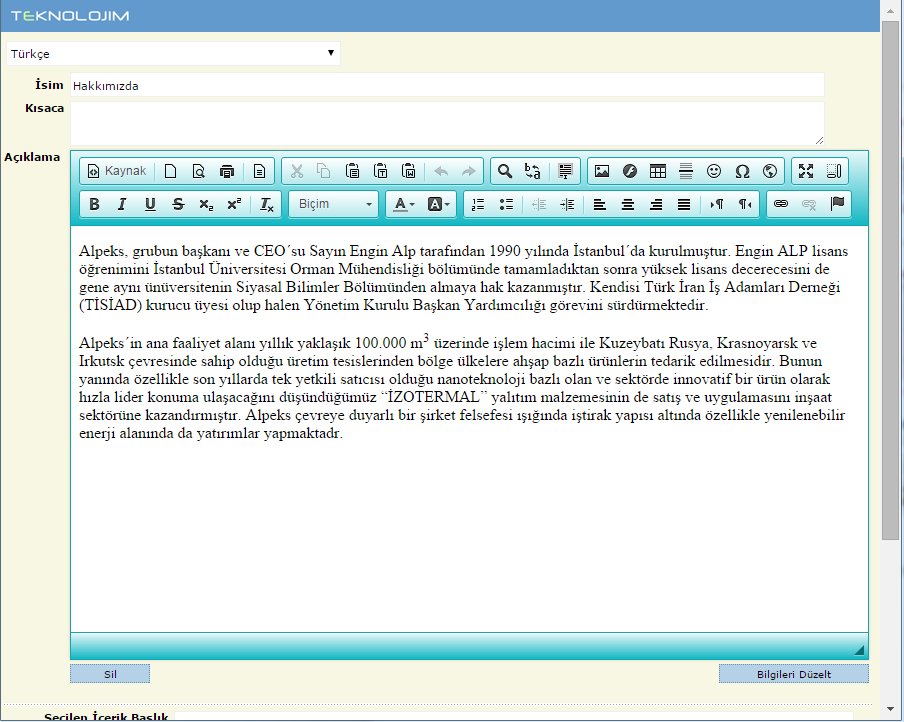Click in the Açıklama editor text area
Viewport: 904px width, 722px height.
(469, 428)
